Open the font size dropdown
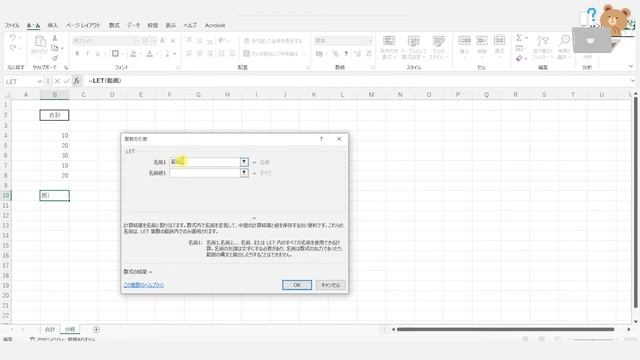The height and width of the screenshot is (360, 640). [154, 40]
